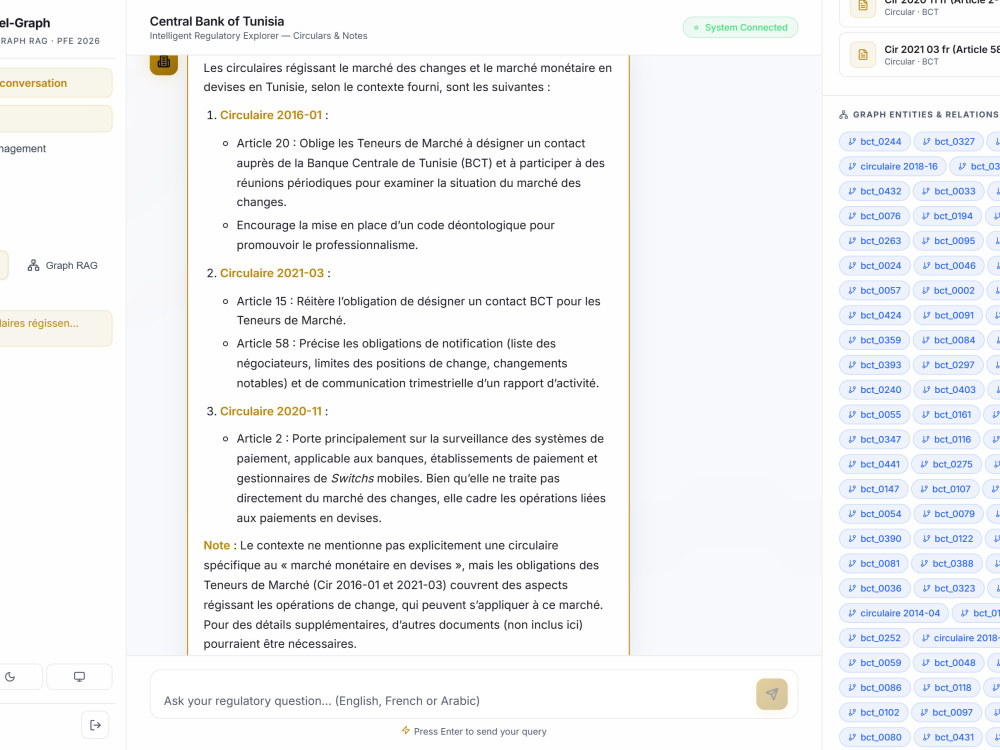Select the bct_0054 entity chip
The image size is (1000, 750).
(x=874, y=515)
